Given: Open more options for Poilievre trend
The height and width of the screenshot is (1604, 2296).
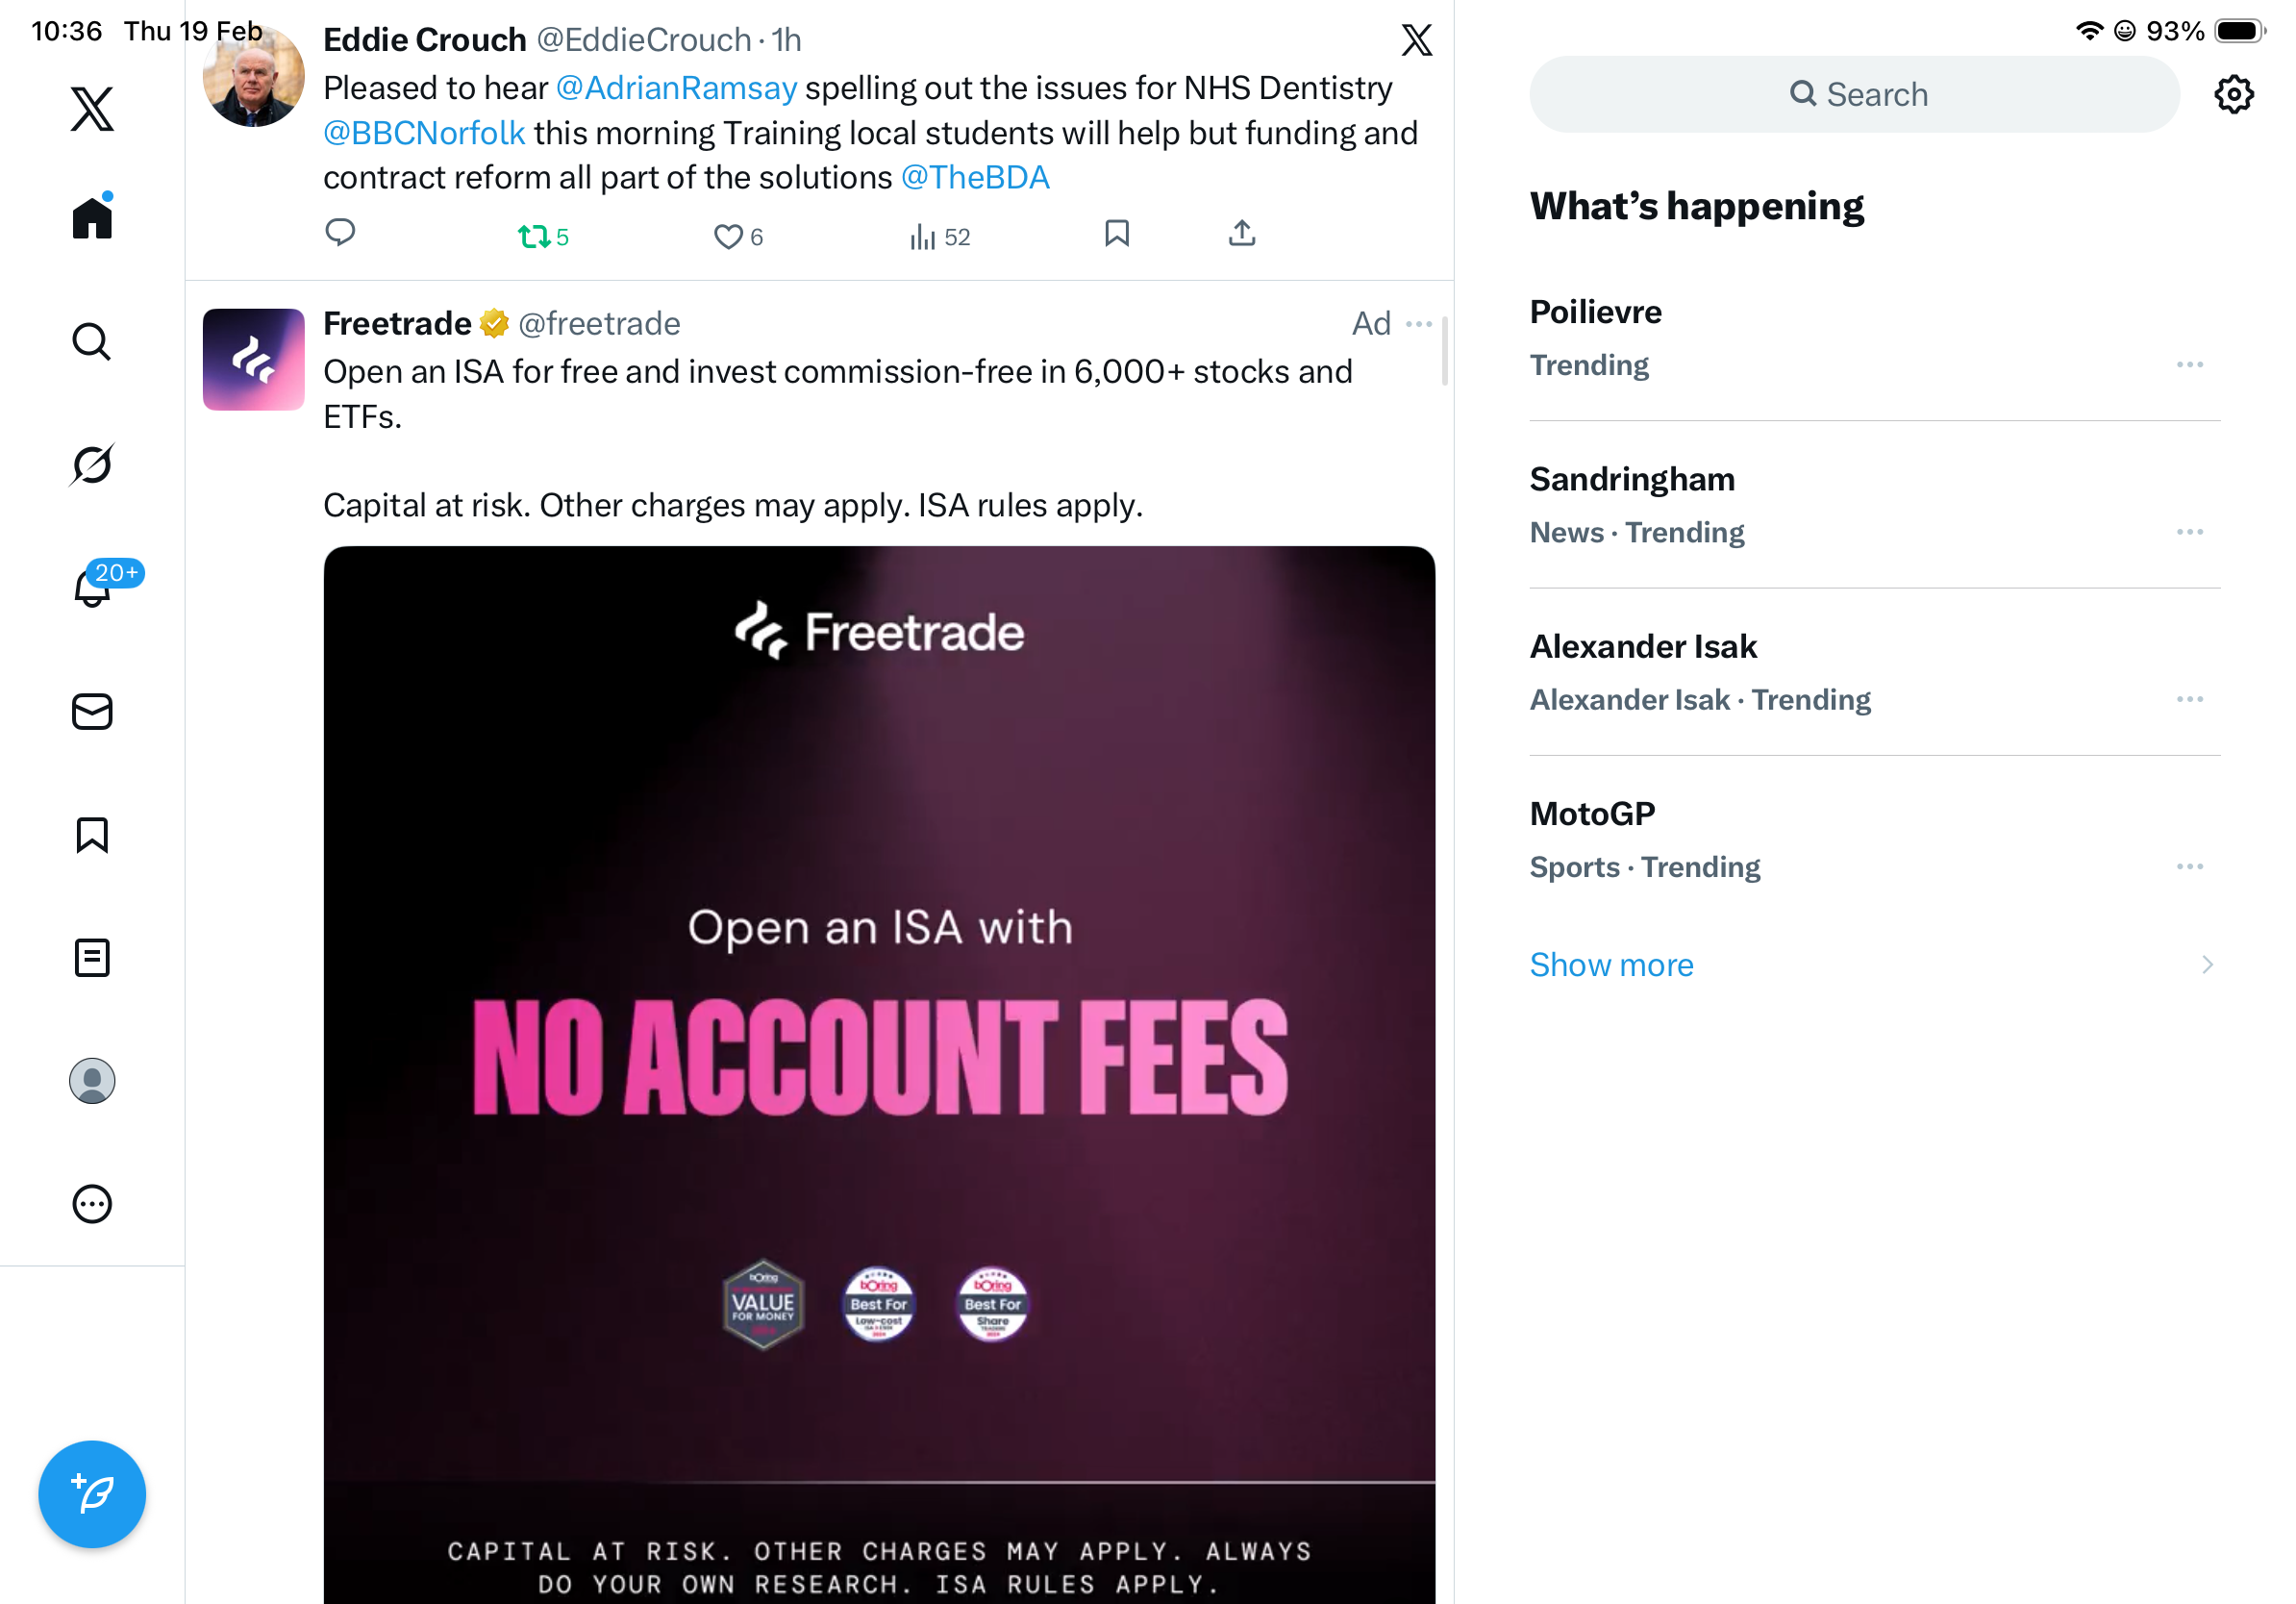Looking at the screenshot, I should (x=2189, y=365).
